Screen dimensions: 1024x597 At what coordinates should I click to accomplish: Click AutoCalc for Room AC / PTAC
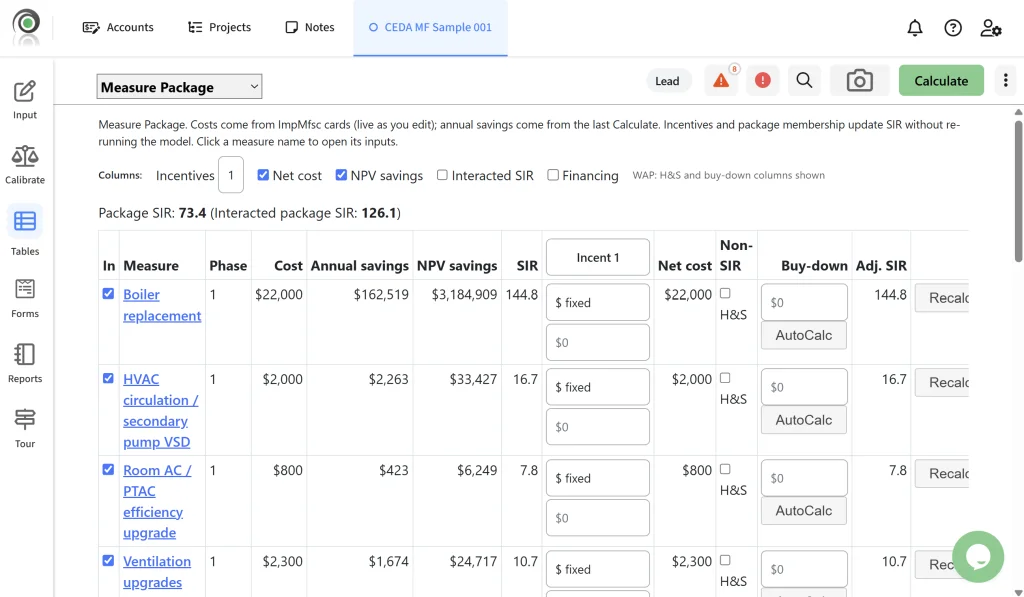(804, 511)
